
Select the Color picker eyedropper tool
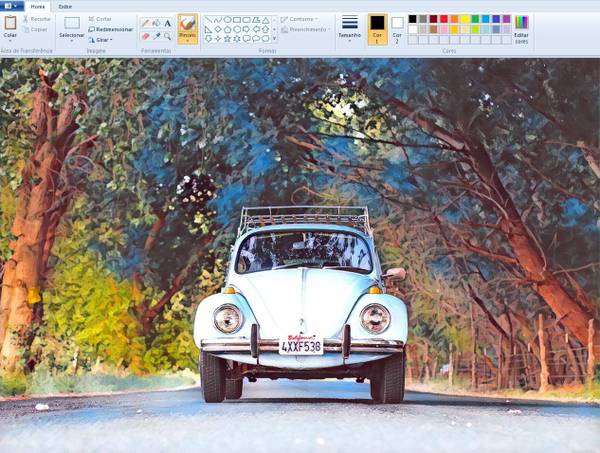coord(157,36)
